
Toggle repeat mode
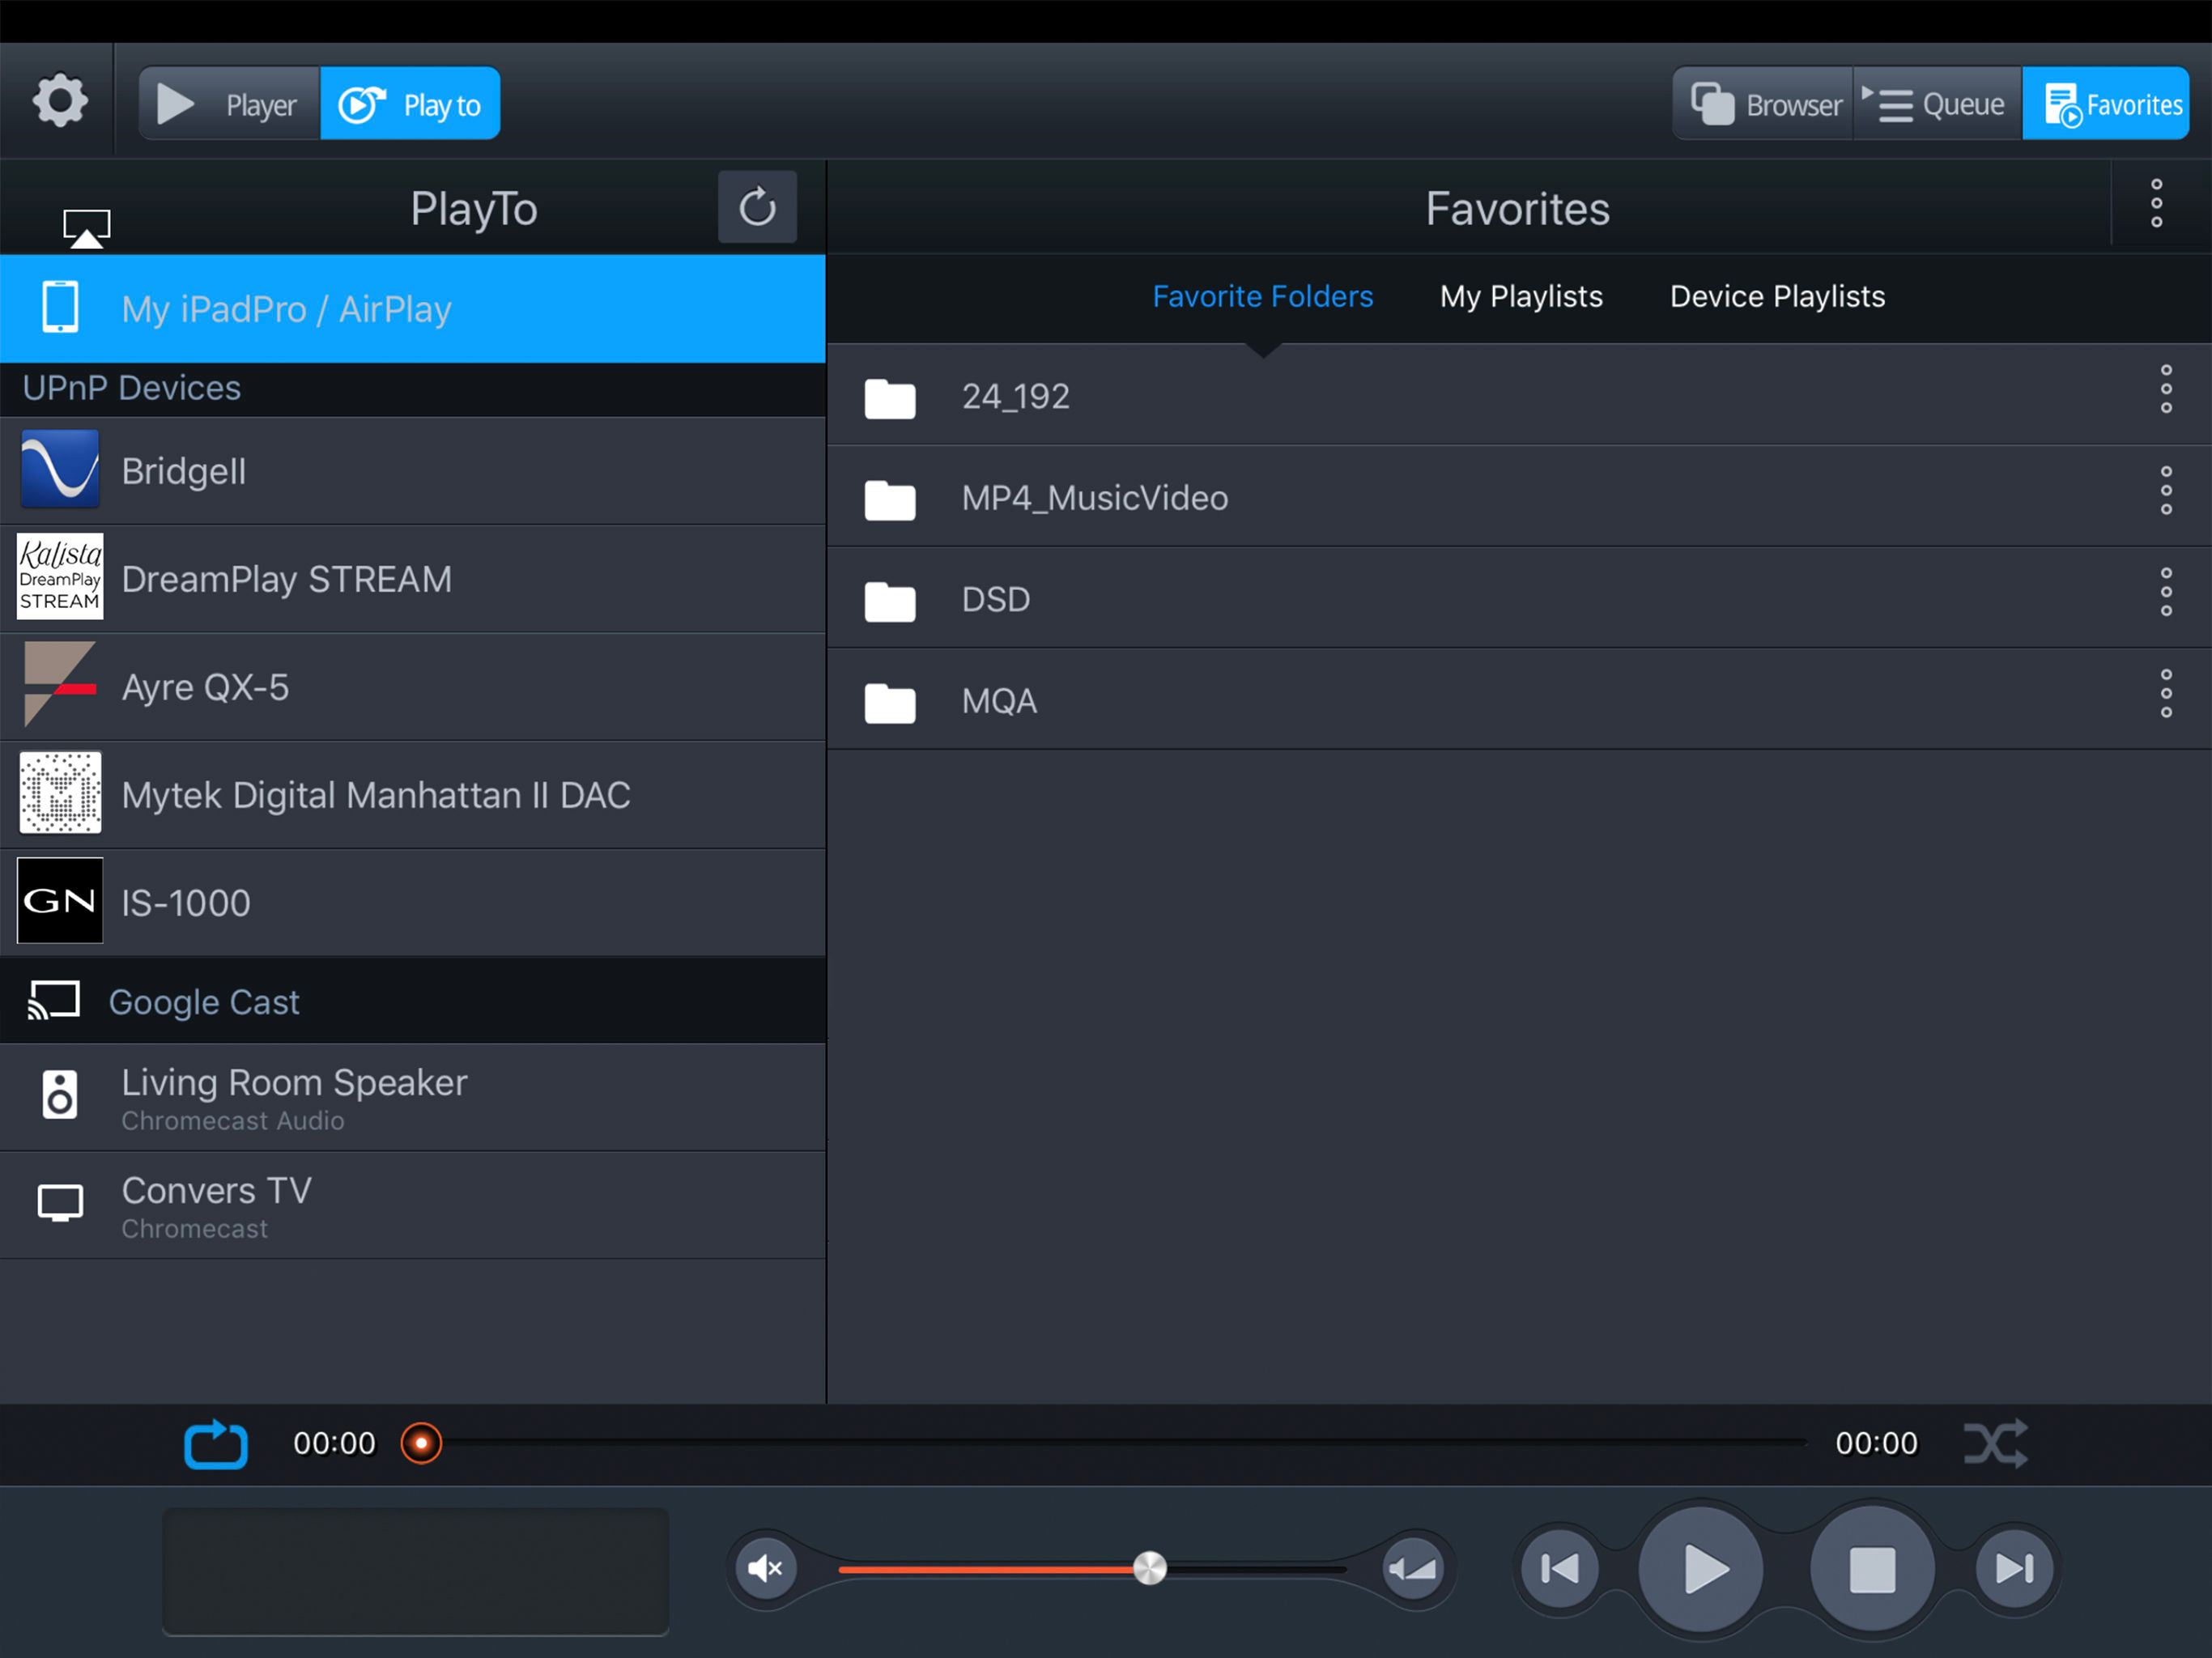[x=216, y=1444]
